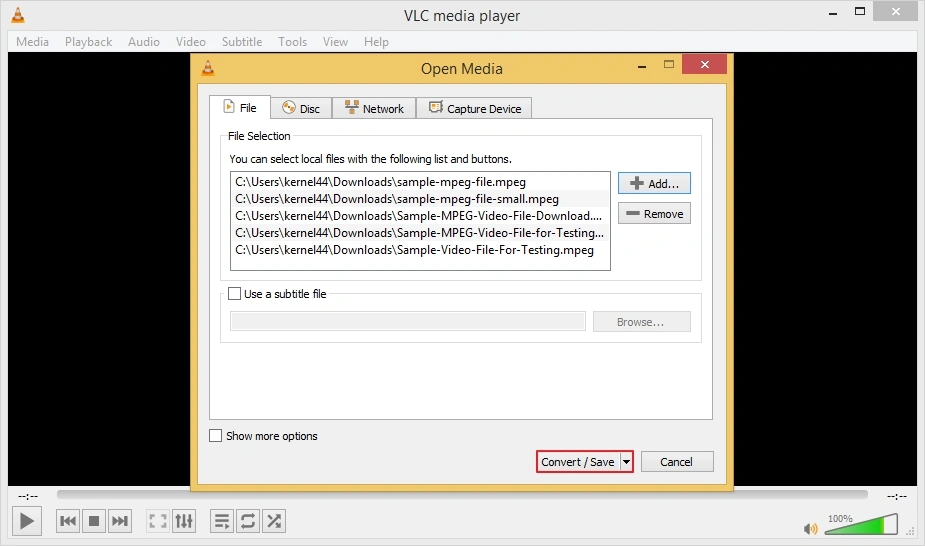Enable Use a subtitle file checkbox
This screenshot has width=925, height=546.
coord(234,294)
